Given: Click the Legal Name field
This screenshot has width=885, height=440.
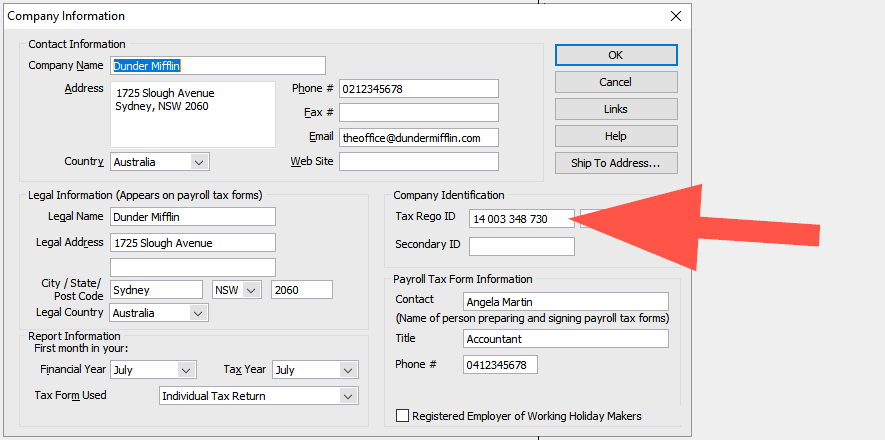Looking at the screenshot, I should [x=193, y=217].
